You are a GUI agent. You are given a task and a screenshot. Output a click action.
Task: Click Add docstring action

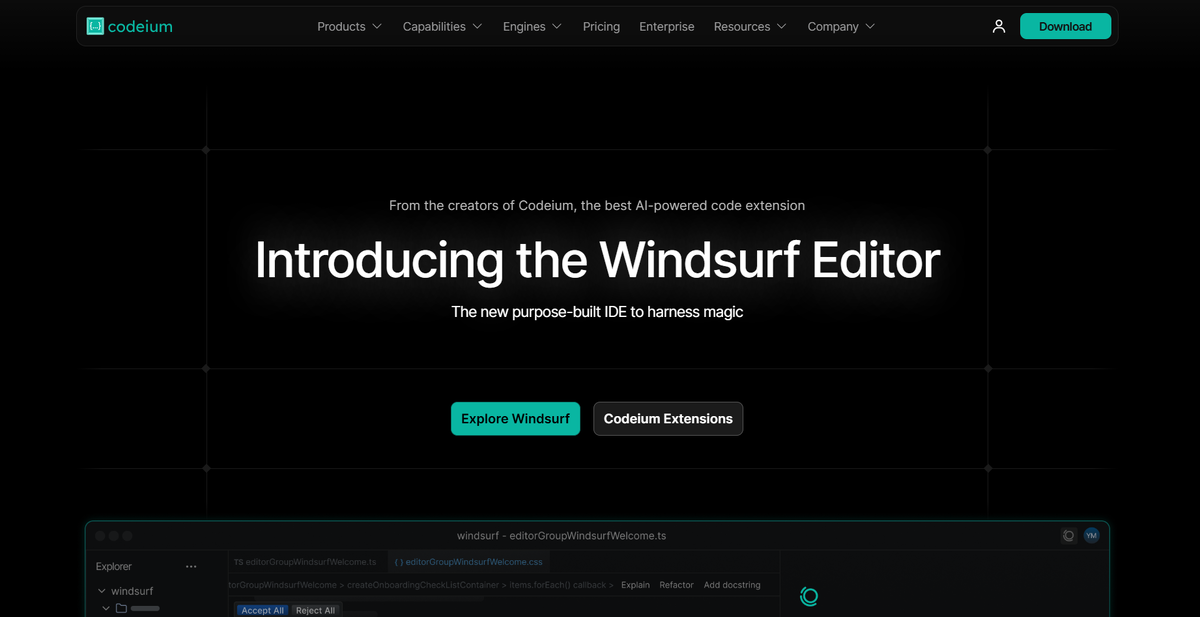[x=732, y=585]
